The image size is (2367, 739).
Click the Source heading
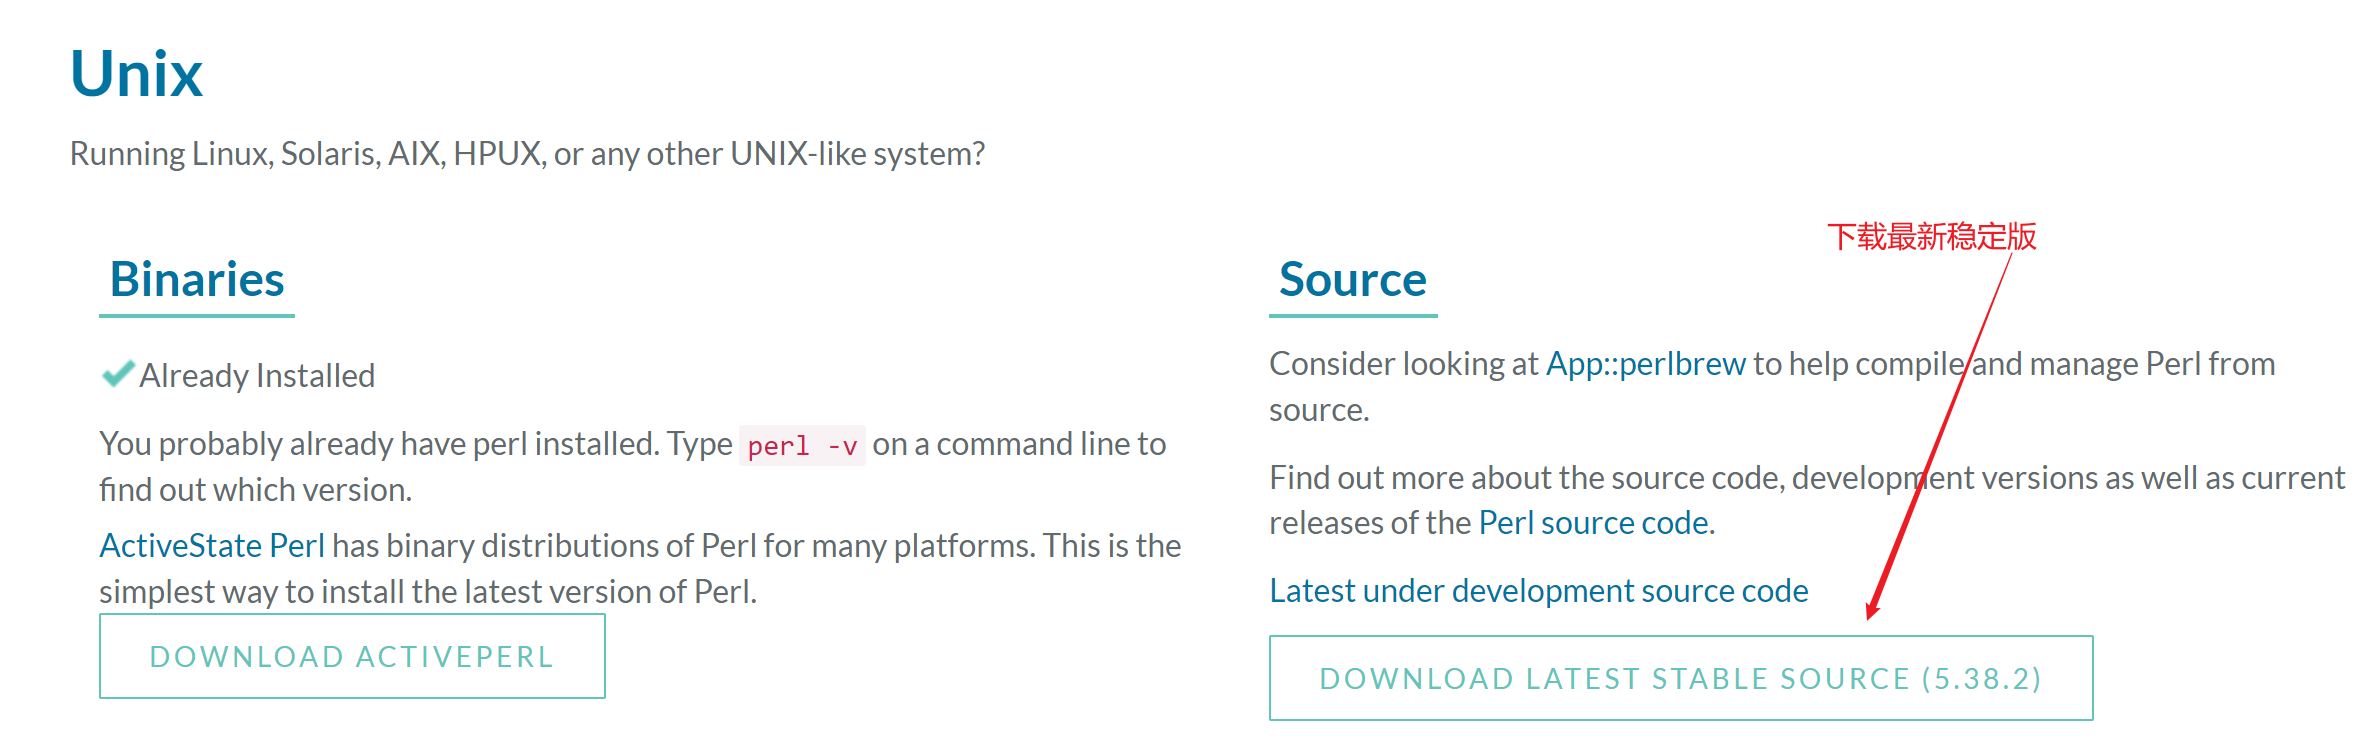(1353, 279)
